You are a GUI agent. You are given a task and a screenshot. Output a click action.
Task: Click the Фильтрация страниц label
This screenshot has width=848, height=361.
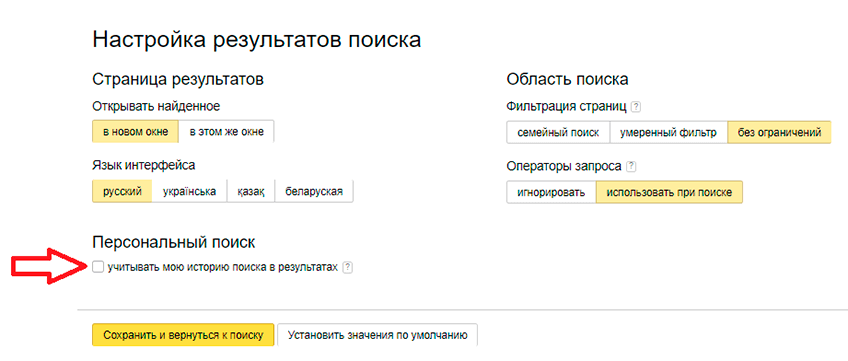[x=567, y=106]
